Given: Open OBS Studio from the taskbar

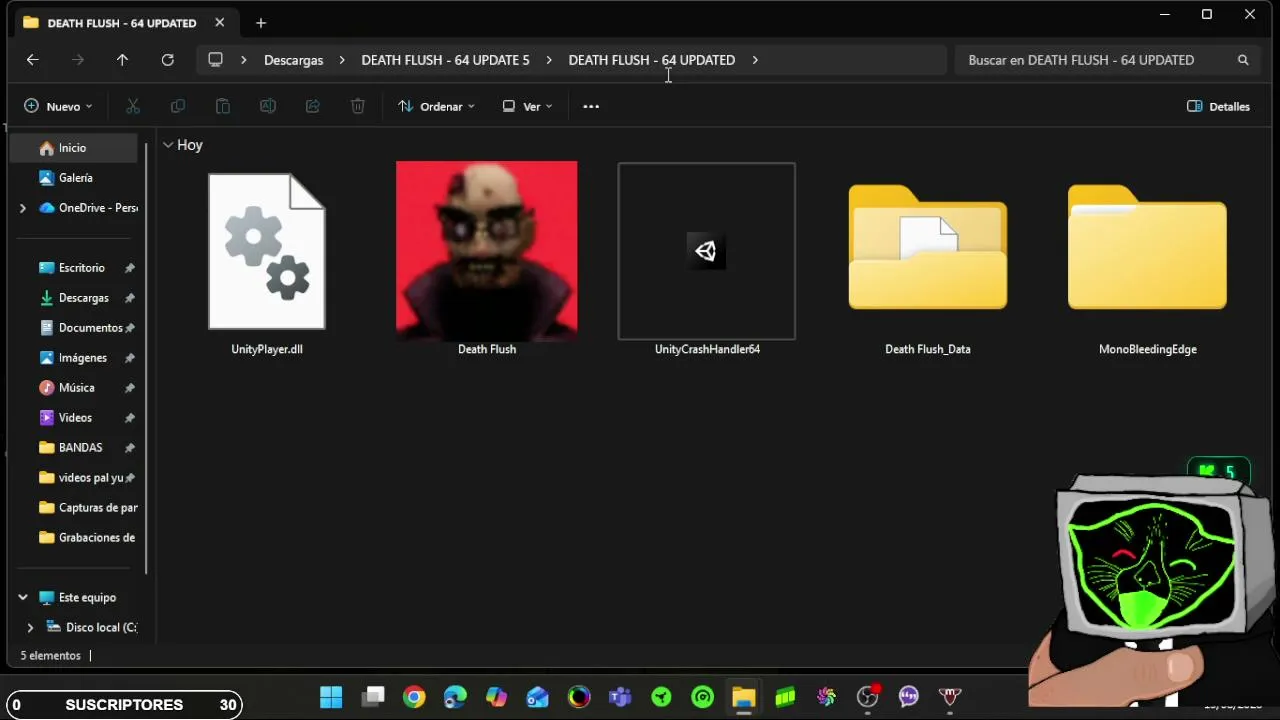Looking at the screenshot, I should pos(867,697).
